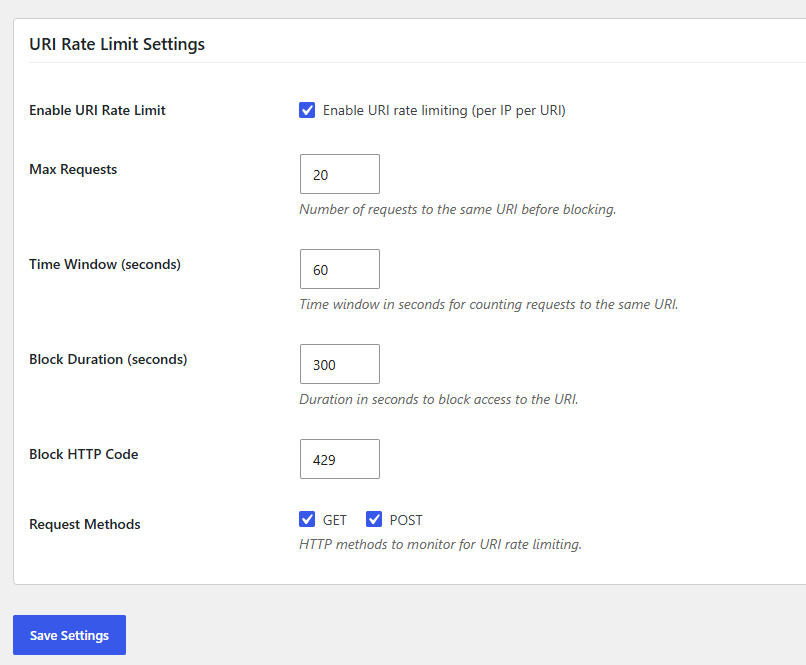Click the Max Requests input field
The image size is (806, 665).
(340, 174)
